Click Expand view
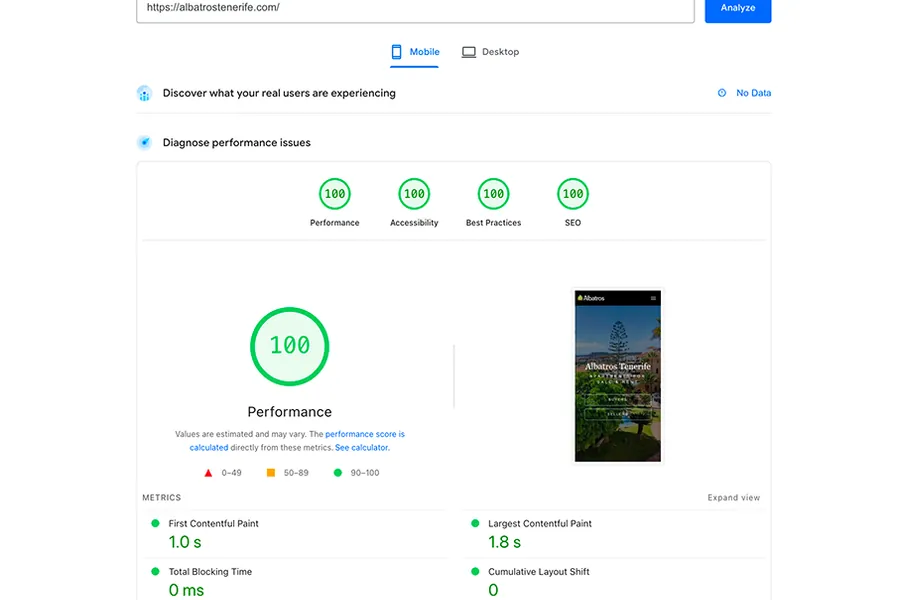This screenshot has width=900, height=600. [734, 498]
